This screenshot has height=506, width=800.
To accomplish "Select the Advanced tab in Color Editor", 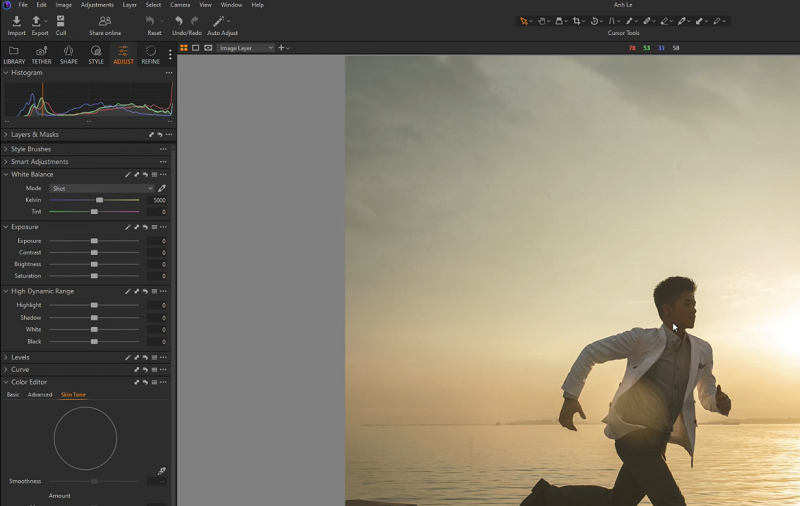I will pos(40,395).
